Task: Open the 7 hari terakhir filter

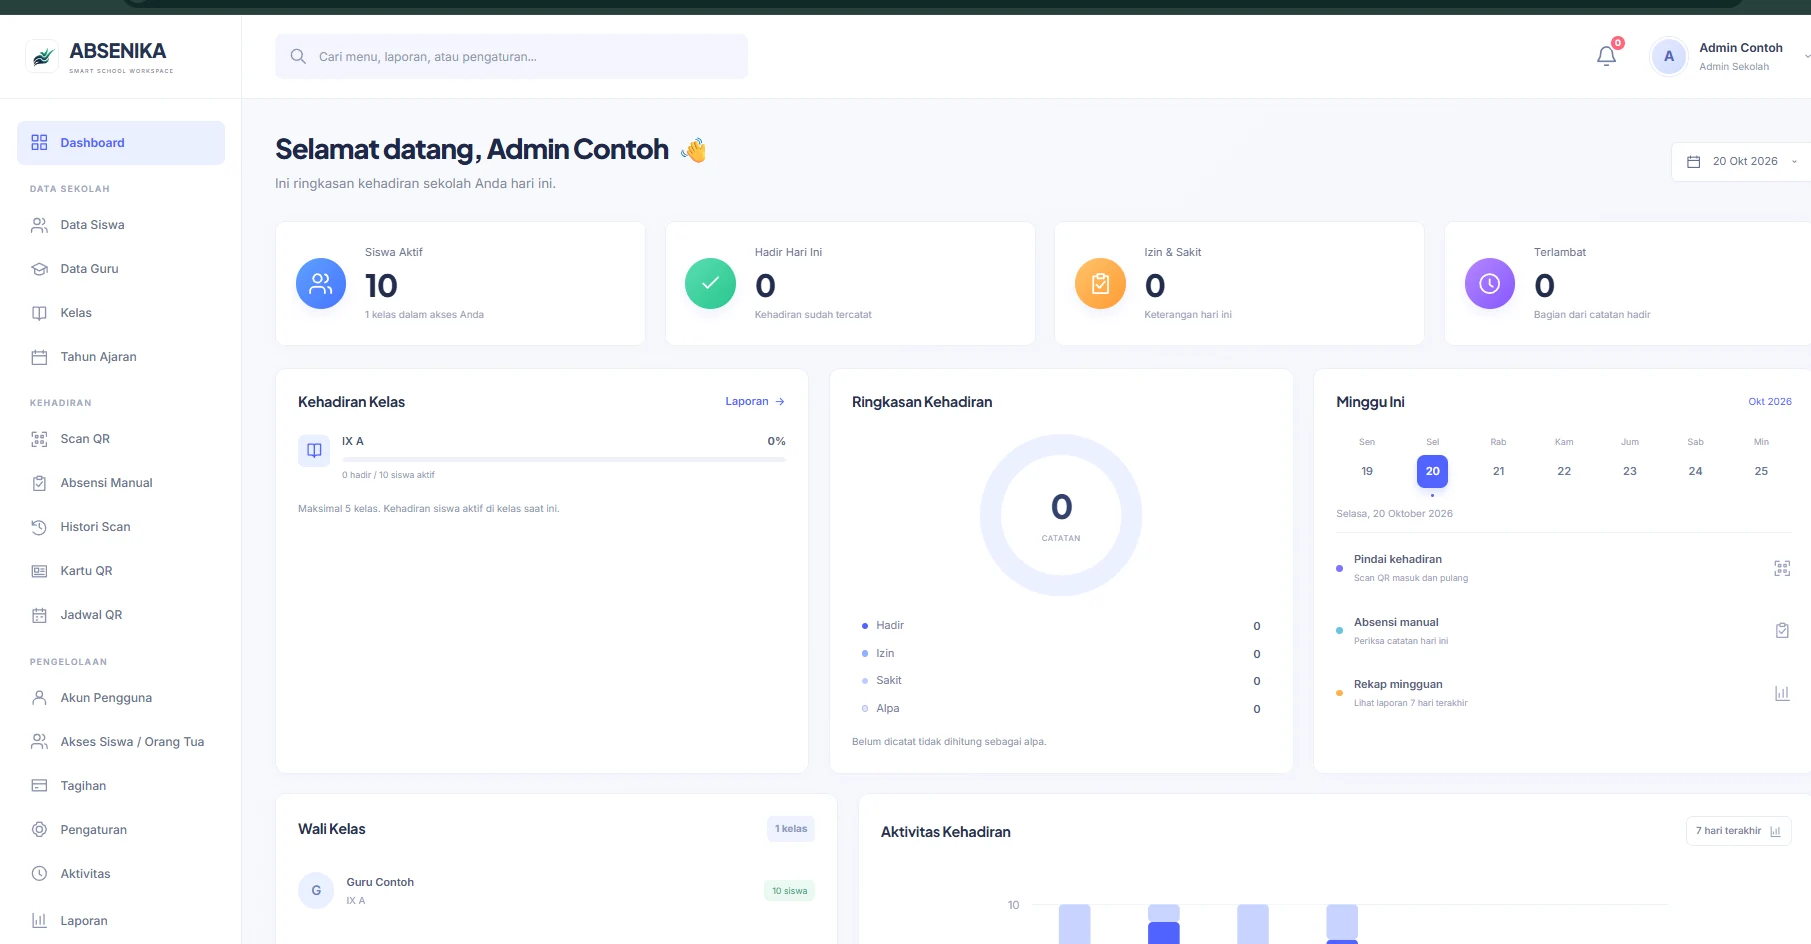Action: (x=1738, y=831)
